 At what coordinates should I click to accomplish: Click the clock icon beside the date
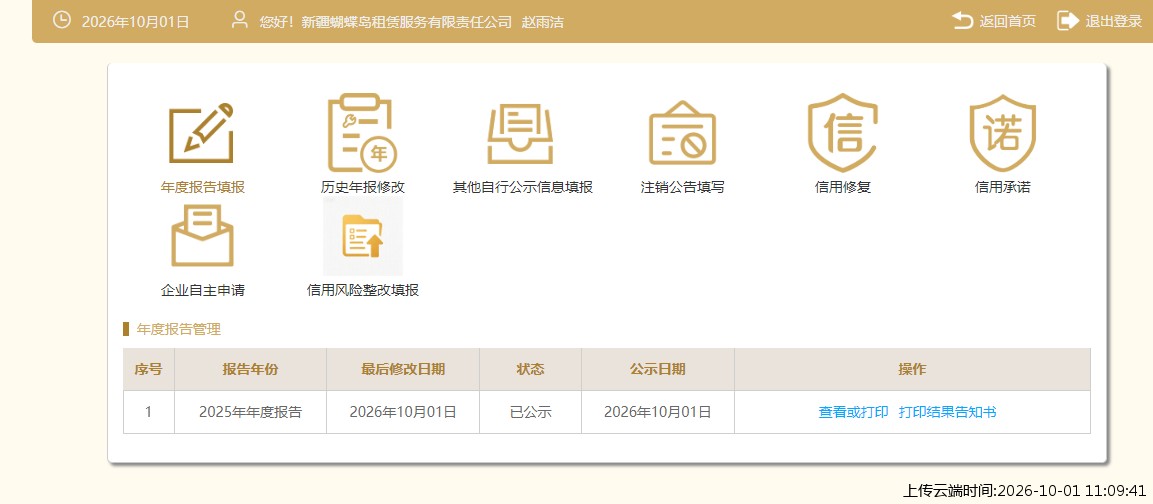[62, 21]
